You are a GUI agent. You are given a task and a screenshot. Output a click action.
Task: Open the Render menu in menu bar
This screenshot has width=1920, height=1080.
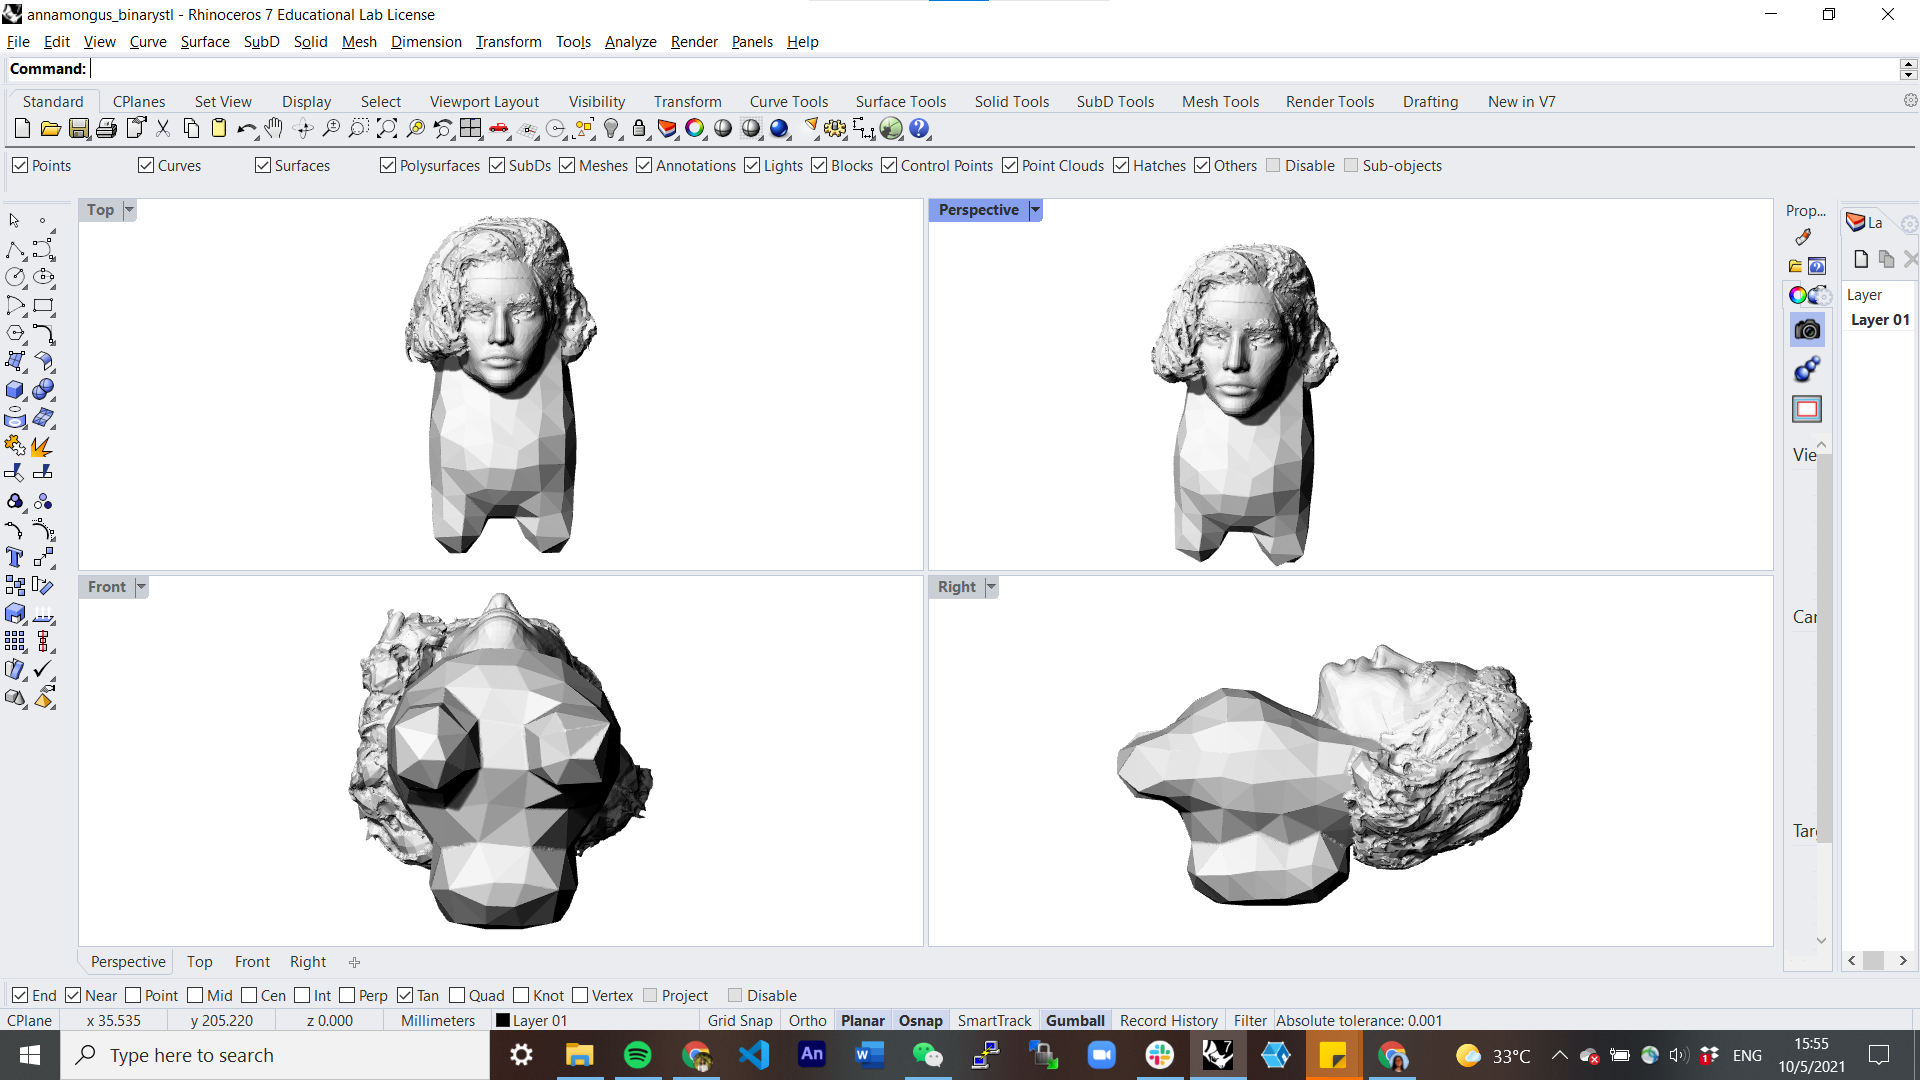pos(692,41)
